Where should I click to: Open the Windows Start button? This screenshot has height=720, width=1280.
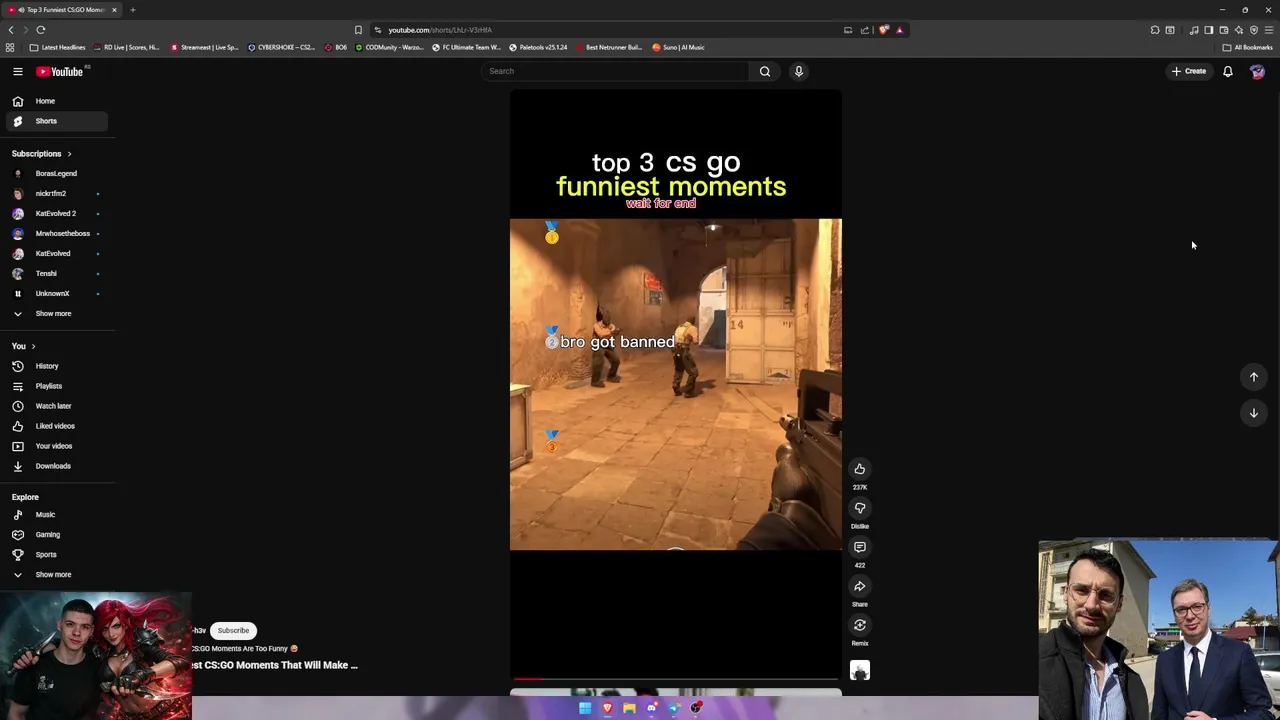pyautogui.click(x=585, y=708)
